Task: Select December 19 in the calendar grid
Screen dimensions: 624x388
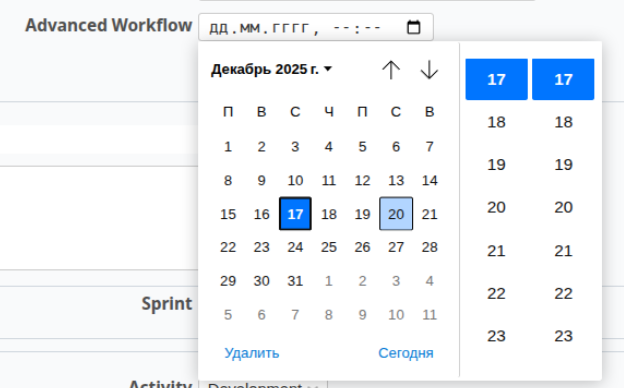Action: coord(362,214)
